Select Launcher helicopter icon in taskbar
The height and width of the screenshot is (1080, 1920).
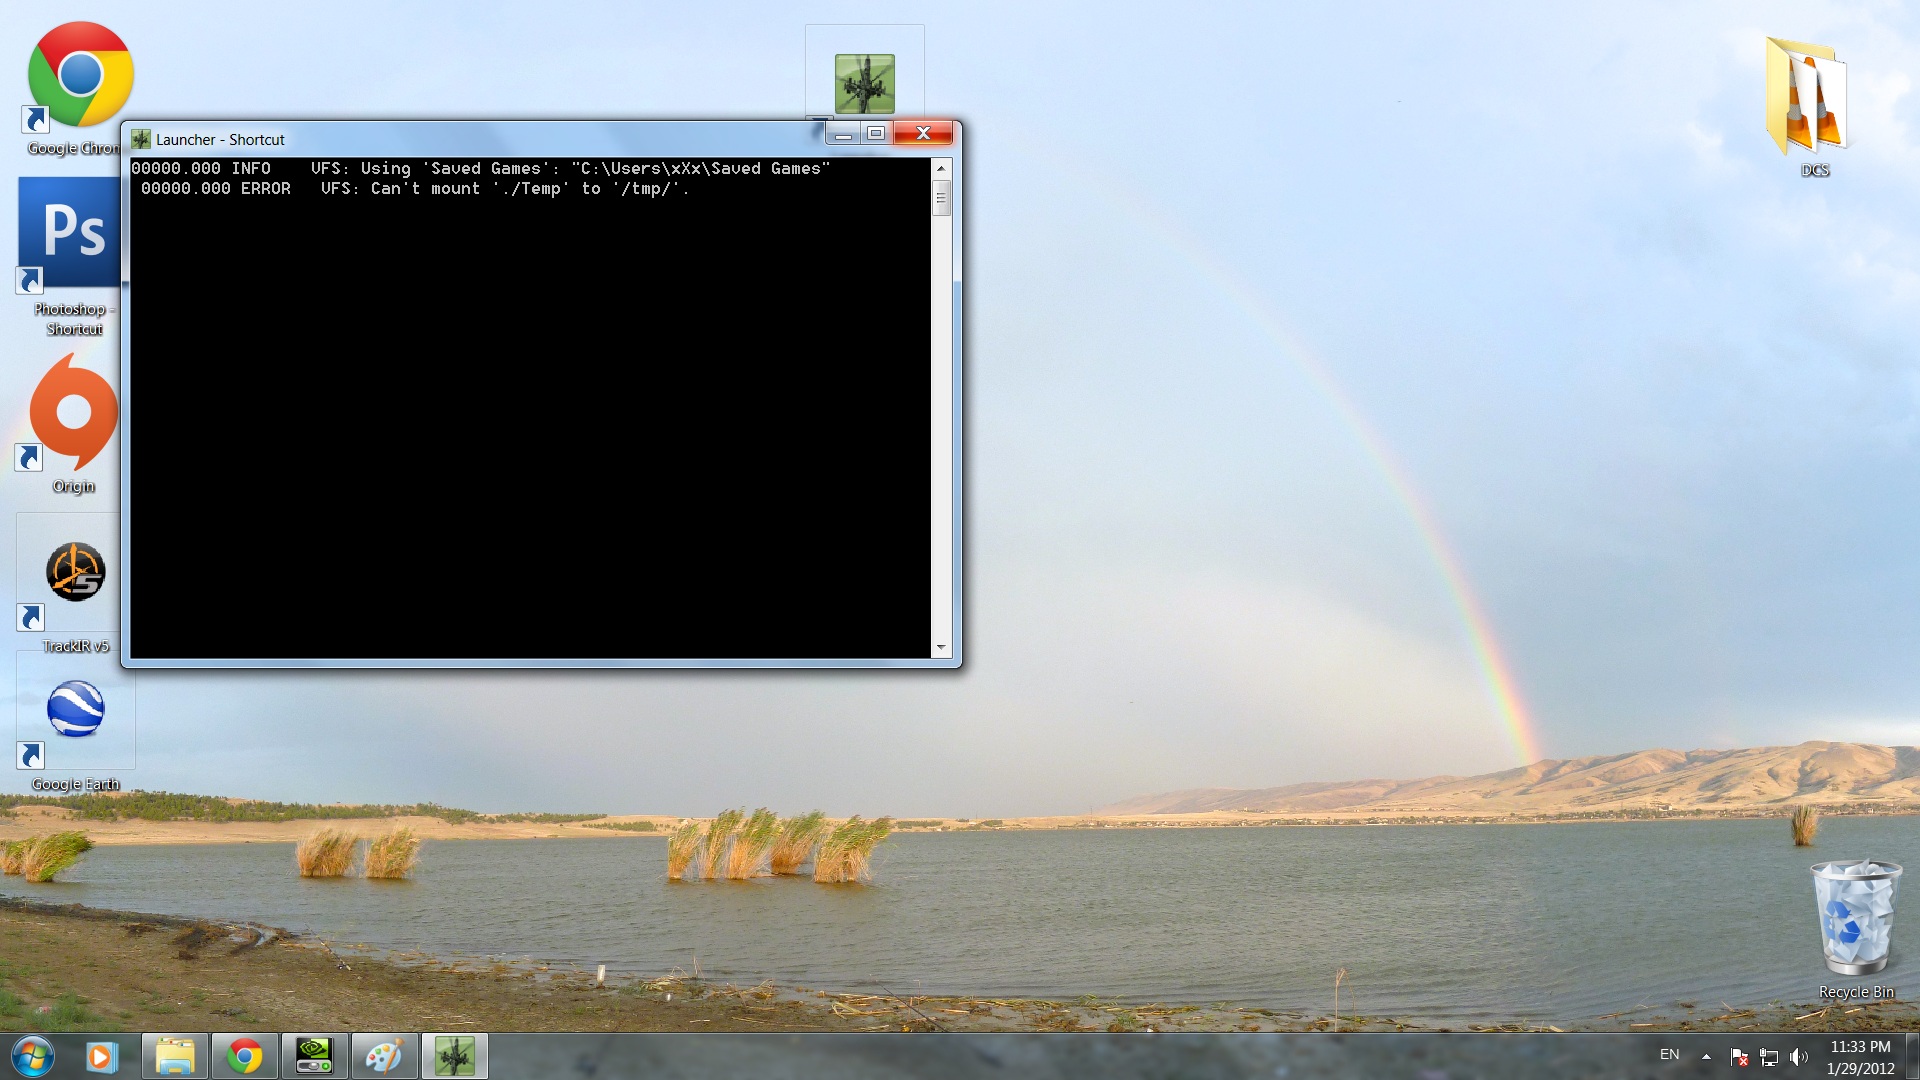point(455,1057)
